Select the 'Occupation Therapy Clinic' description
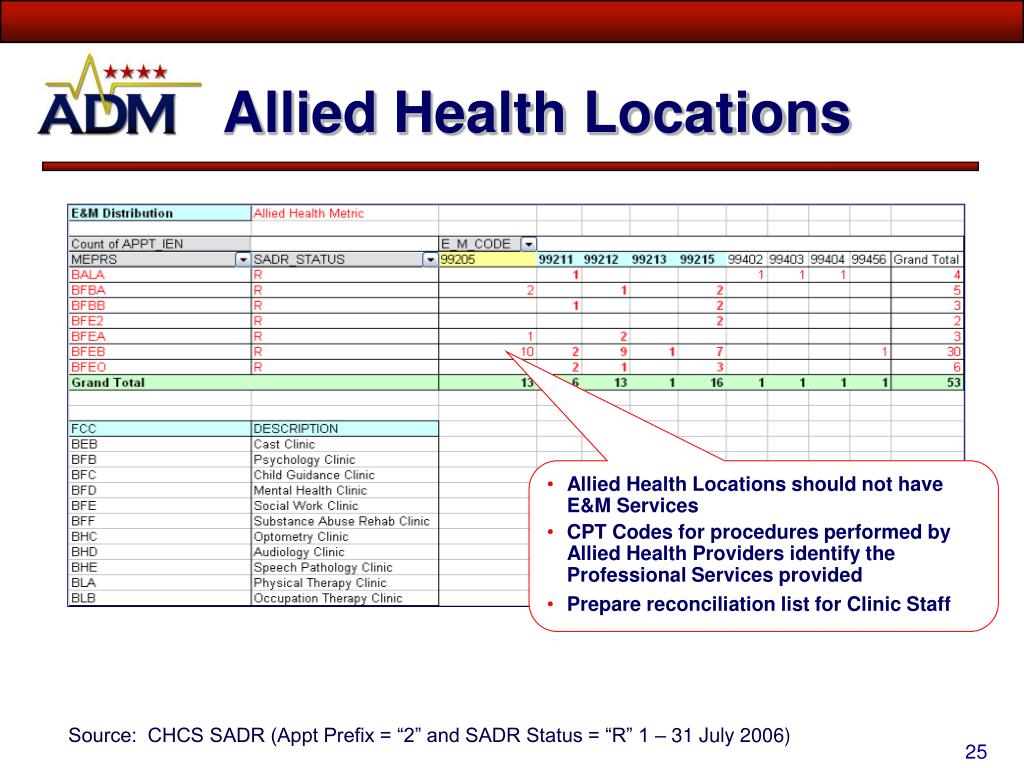The image size is (1024, 768). coord(344,598)
